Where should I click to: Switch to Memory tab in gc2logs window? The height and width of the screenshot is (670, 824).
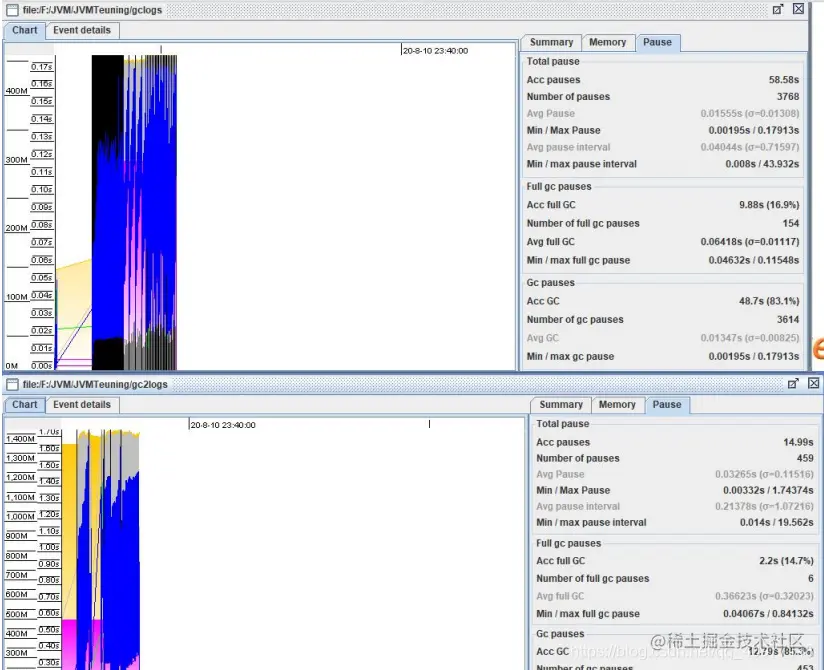pyautogui.click(x=617, y=405)
